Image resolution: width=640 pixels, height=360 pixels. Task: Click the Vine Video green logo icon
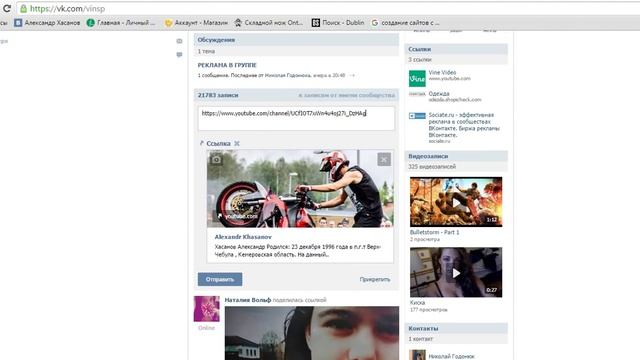[x=417, y=79]
